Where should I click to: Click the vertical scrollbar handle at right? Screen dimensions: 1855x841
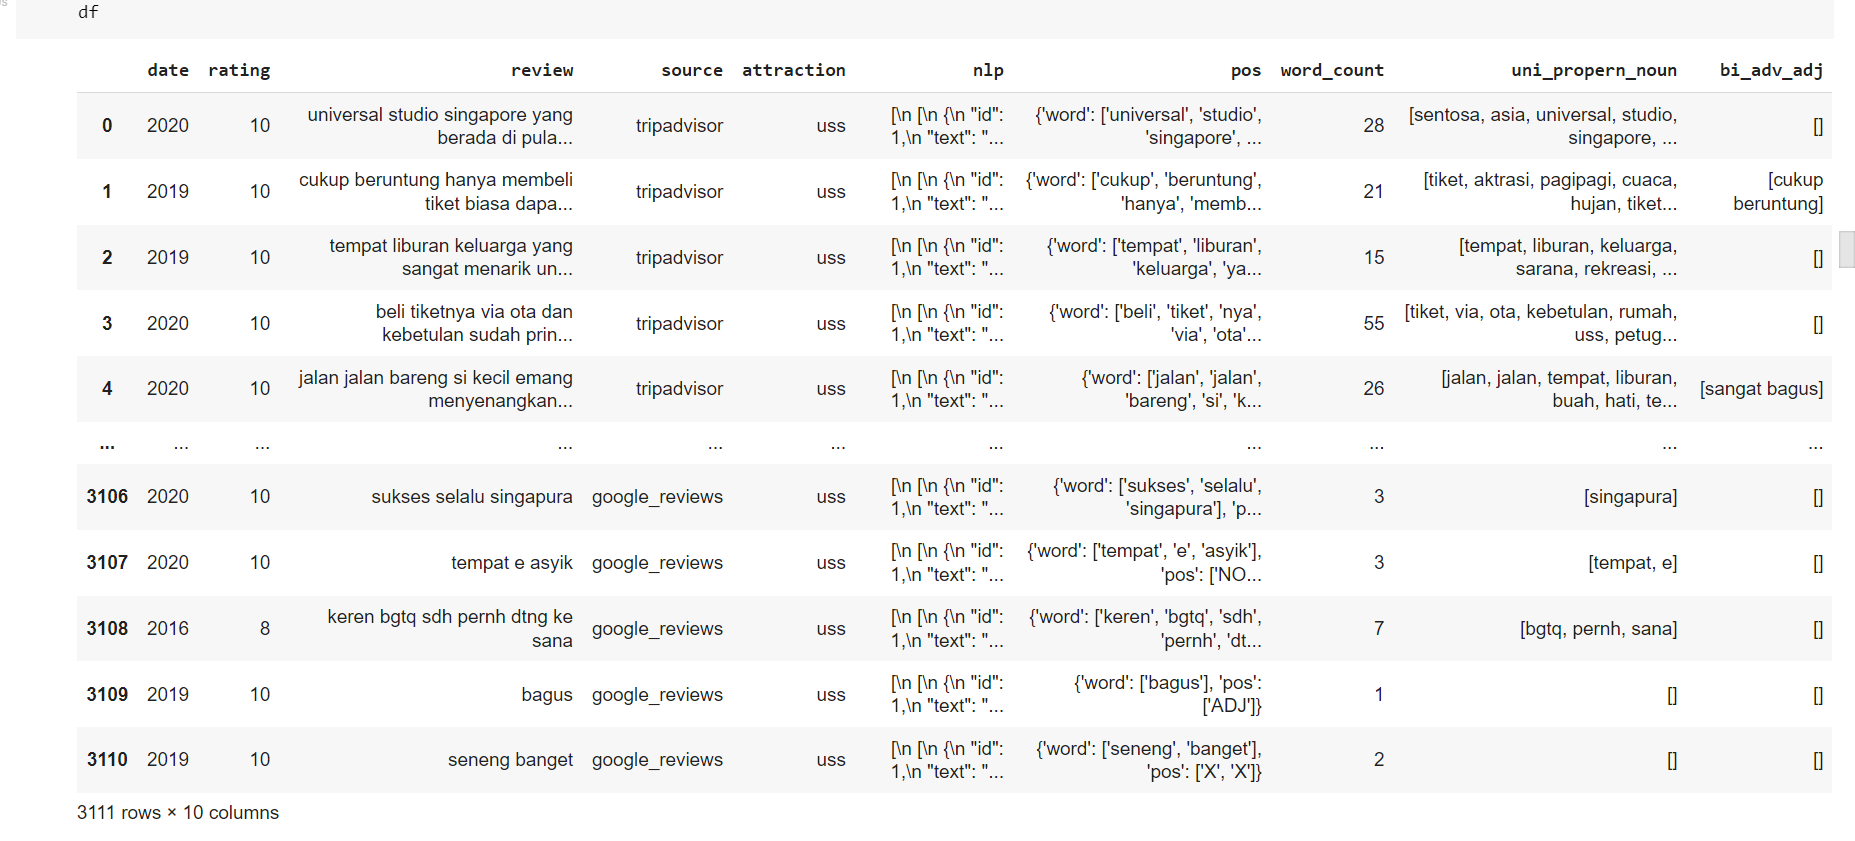[x=1846, y=249]
